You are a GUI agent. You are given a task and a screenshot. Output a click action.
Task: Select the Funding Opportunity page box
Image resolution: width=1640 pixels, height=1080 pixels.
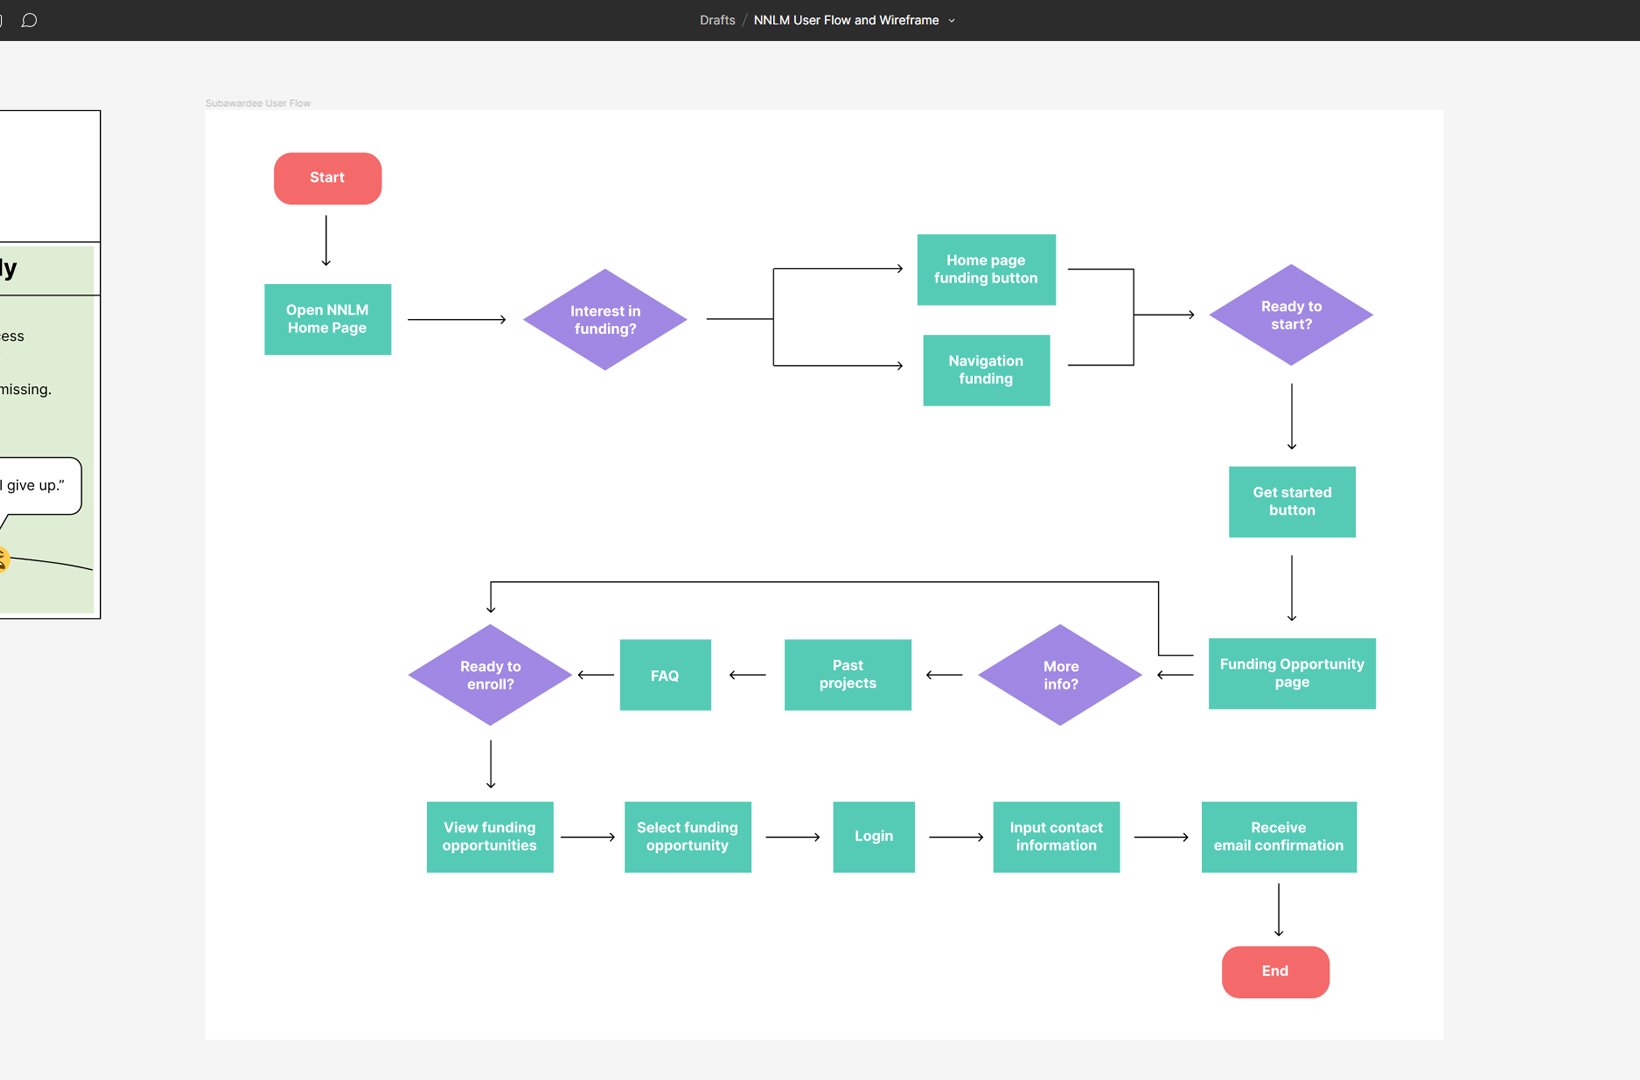(x=1292, y=673)
